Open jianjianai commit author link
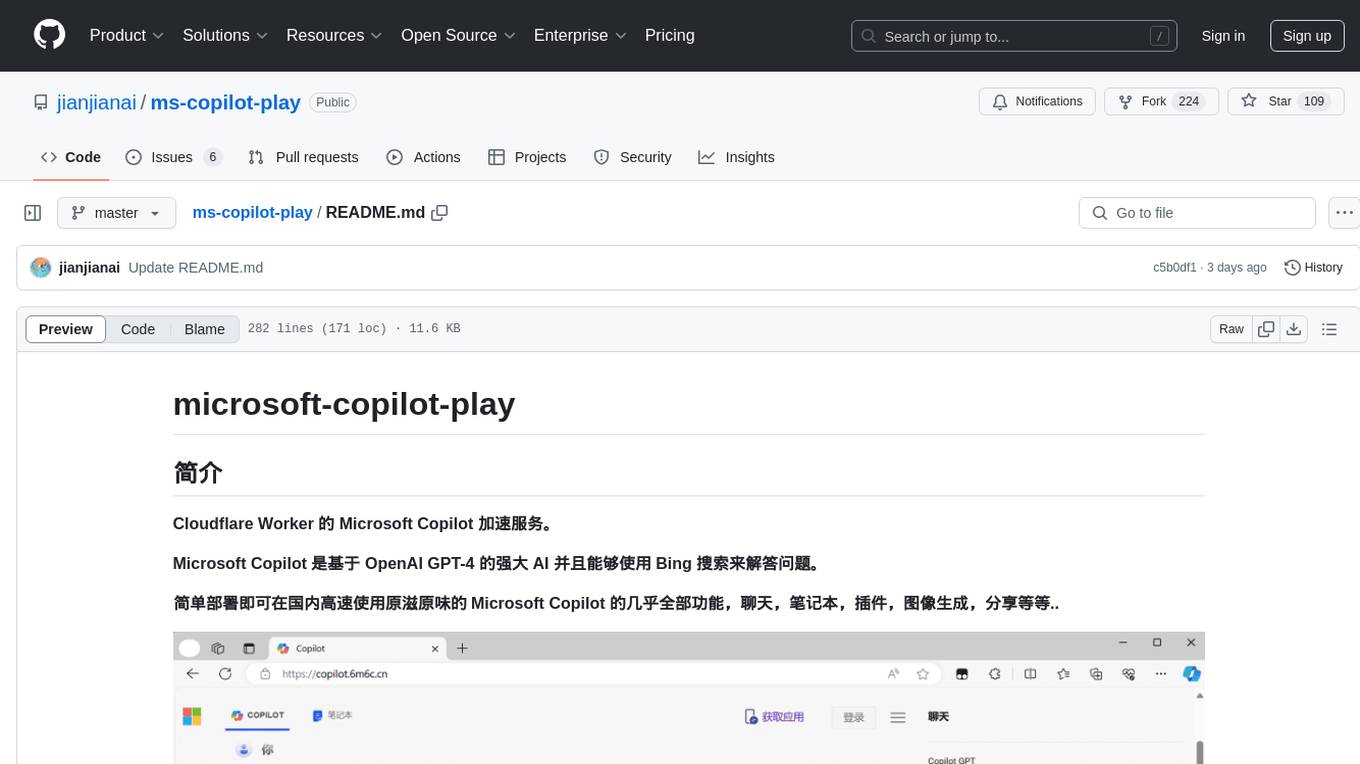Viewport: 1360px width, 764px height. [90, 268]
